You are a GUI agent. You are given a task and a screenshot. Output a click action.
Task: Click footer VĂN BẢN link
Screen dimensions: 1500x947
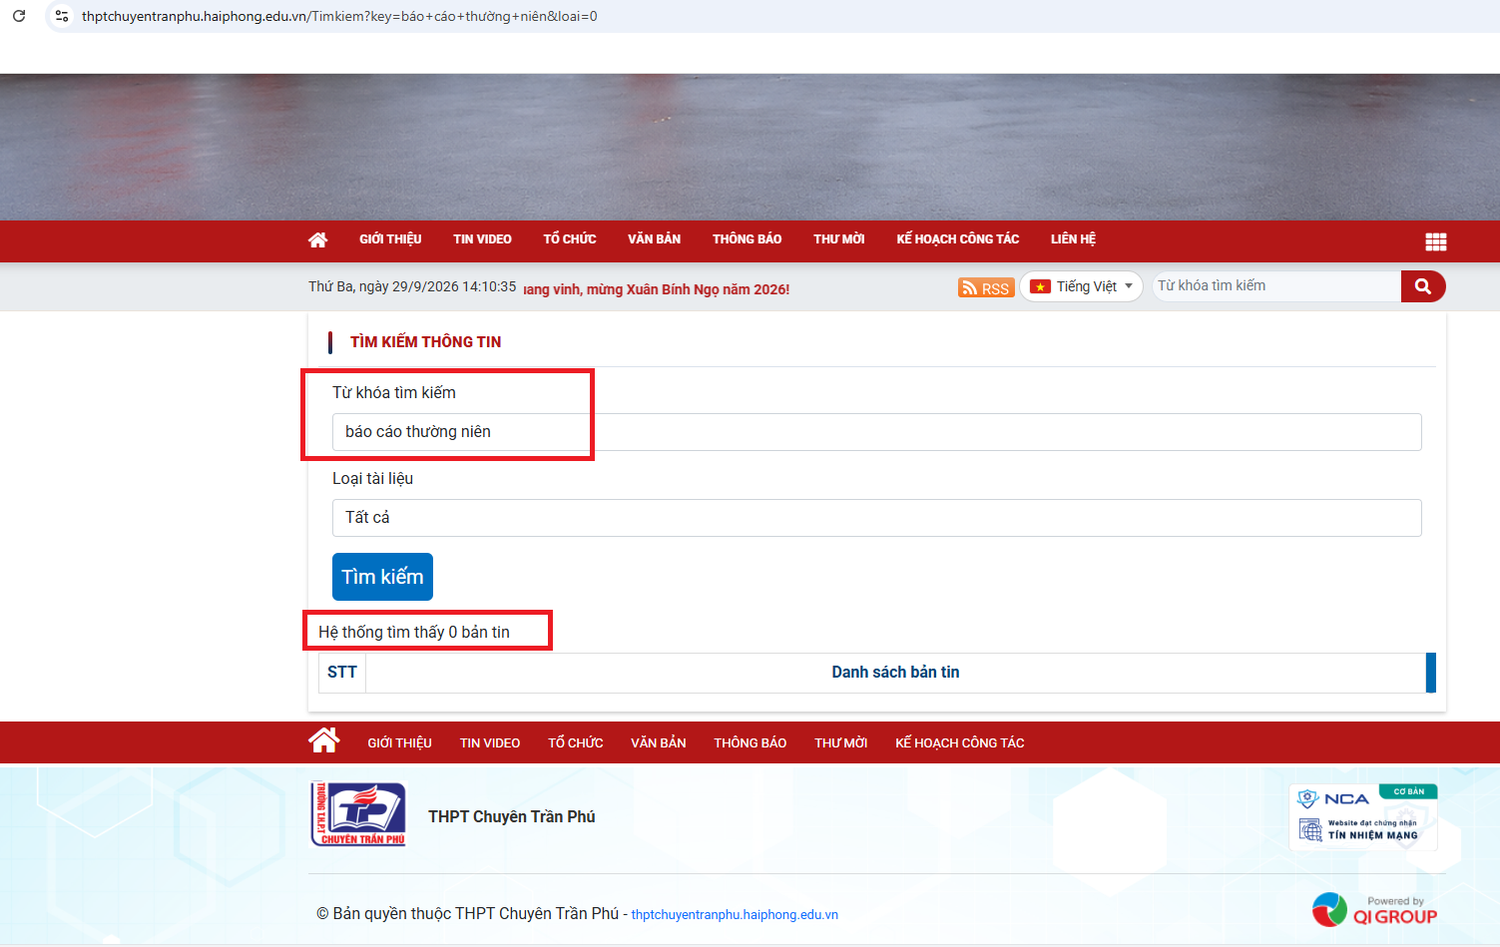(658, 743)
